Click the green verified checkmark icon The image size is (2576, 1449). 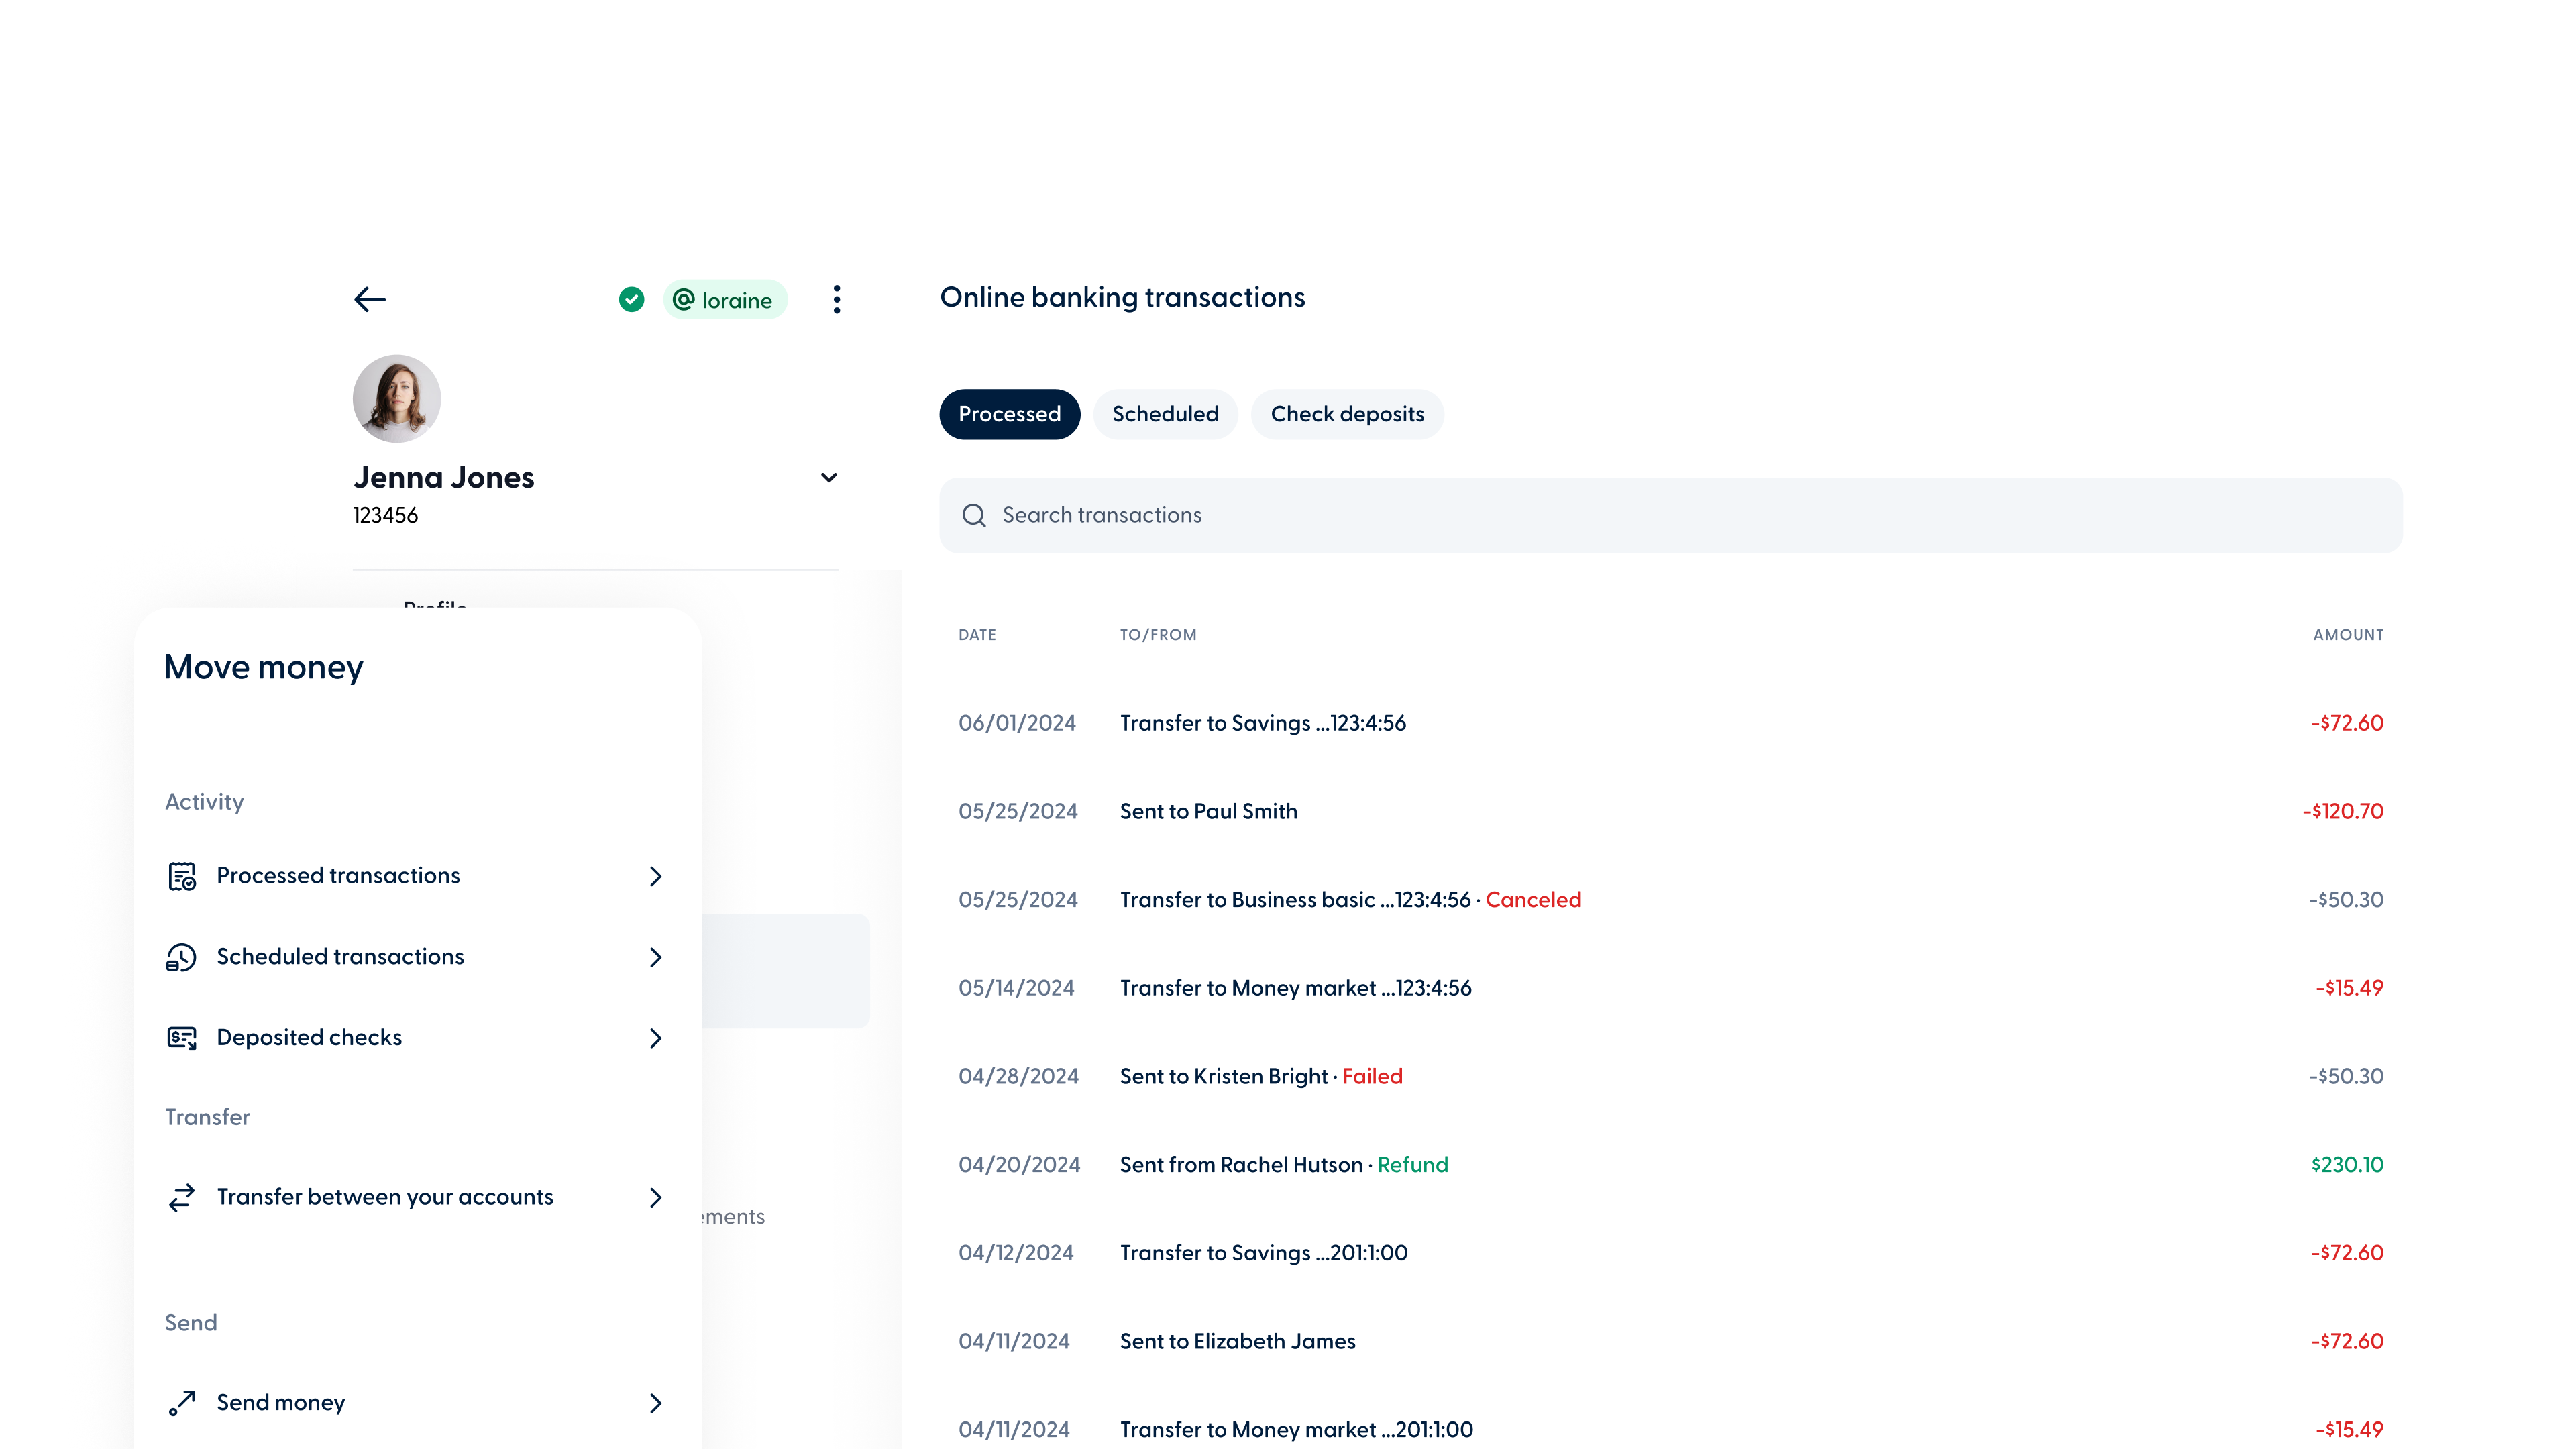(631, 299)
